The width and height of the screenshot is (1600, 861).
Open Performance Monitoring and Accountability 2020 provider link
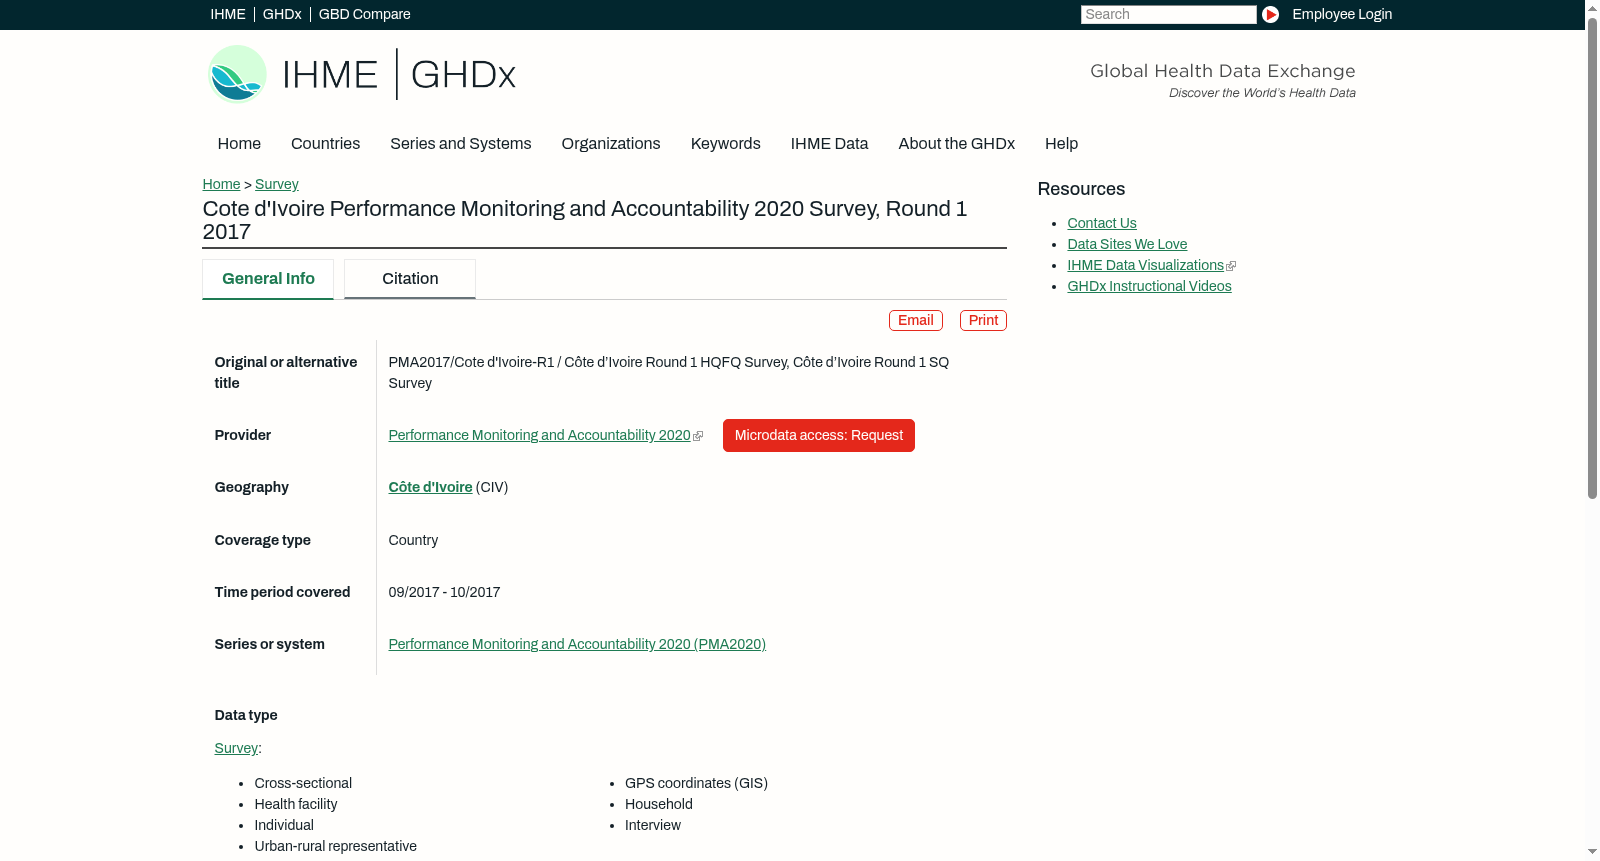click(539, 435)
